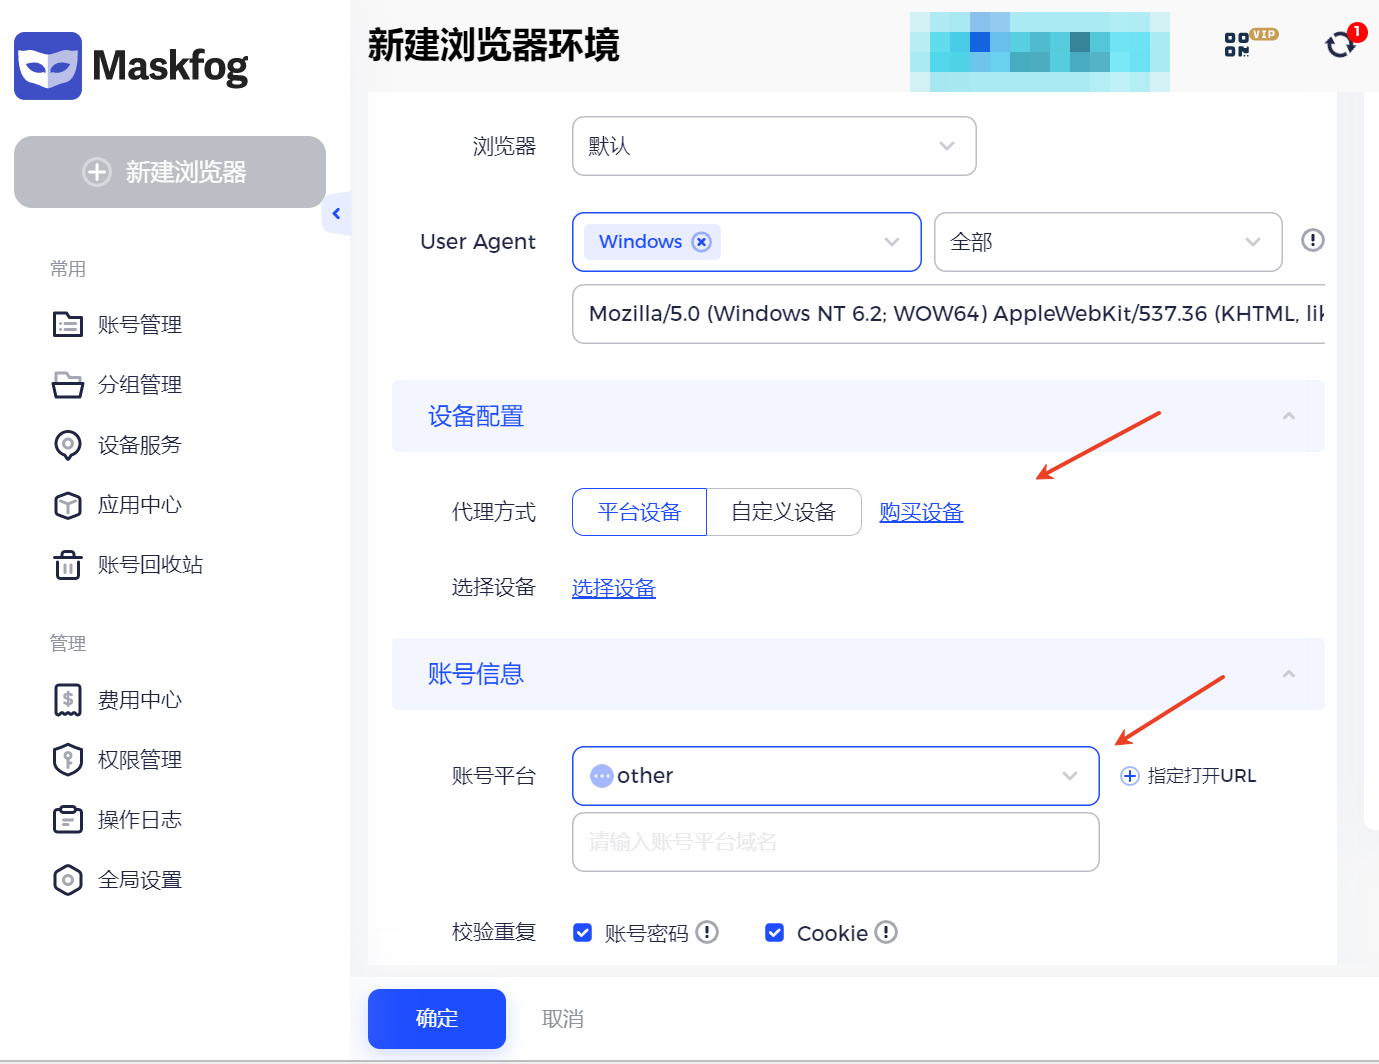The image size is (1379, 1064).
Task: Click the 权限管理 shield icon
Action: click(x=68, y=760)
